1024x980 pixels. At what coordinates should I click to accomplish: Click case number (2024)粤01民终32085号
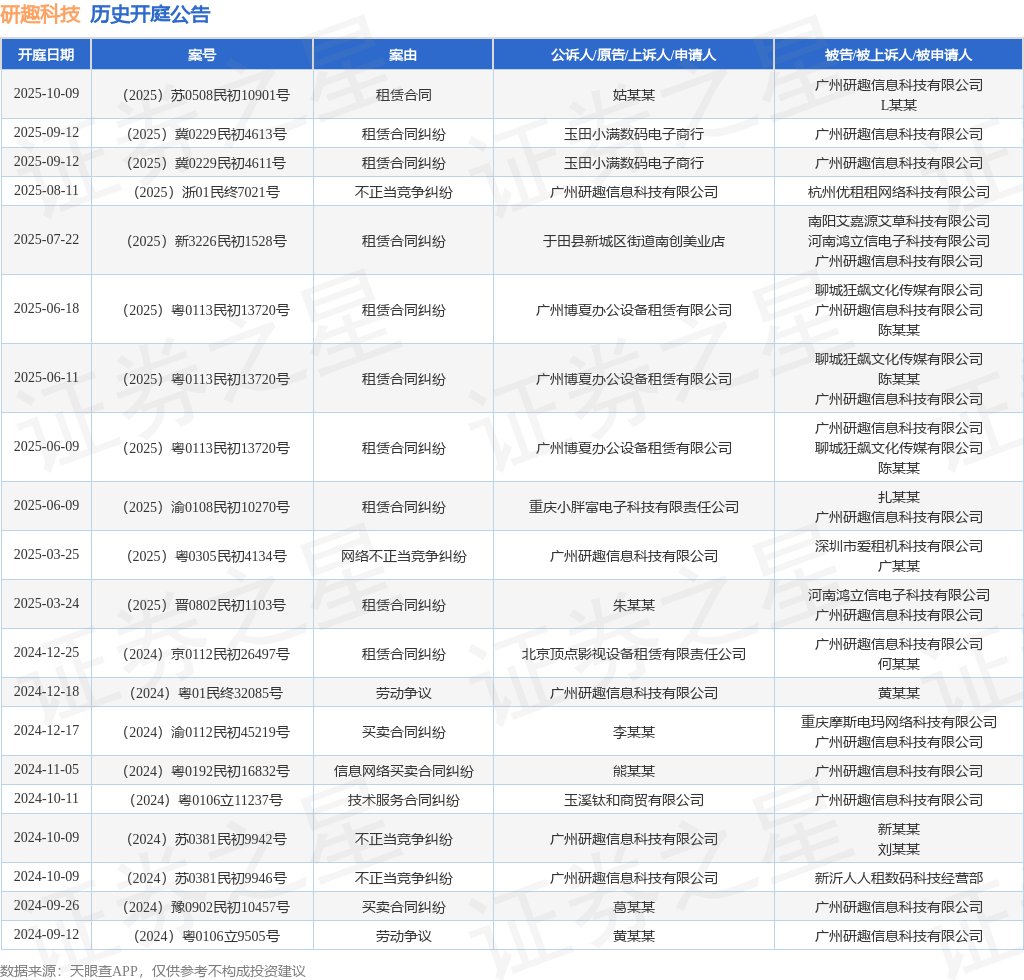(x=206, y=693)
